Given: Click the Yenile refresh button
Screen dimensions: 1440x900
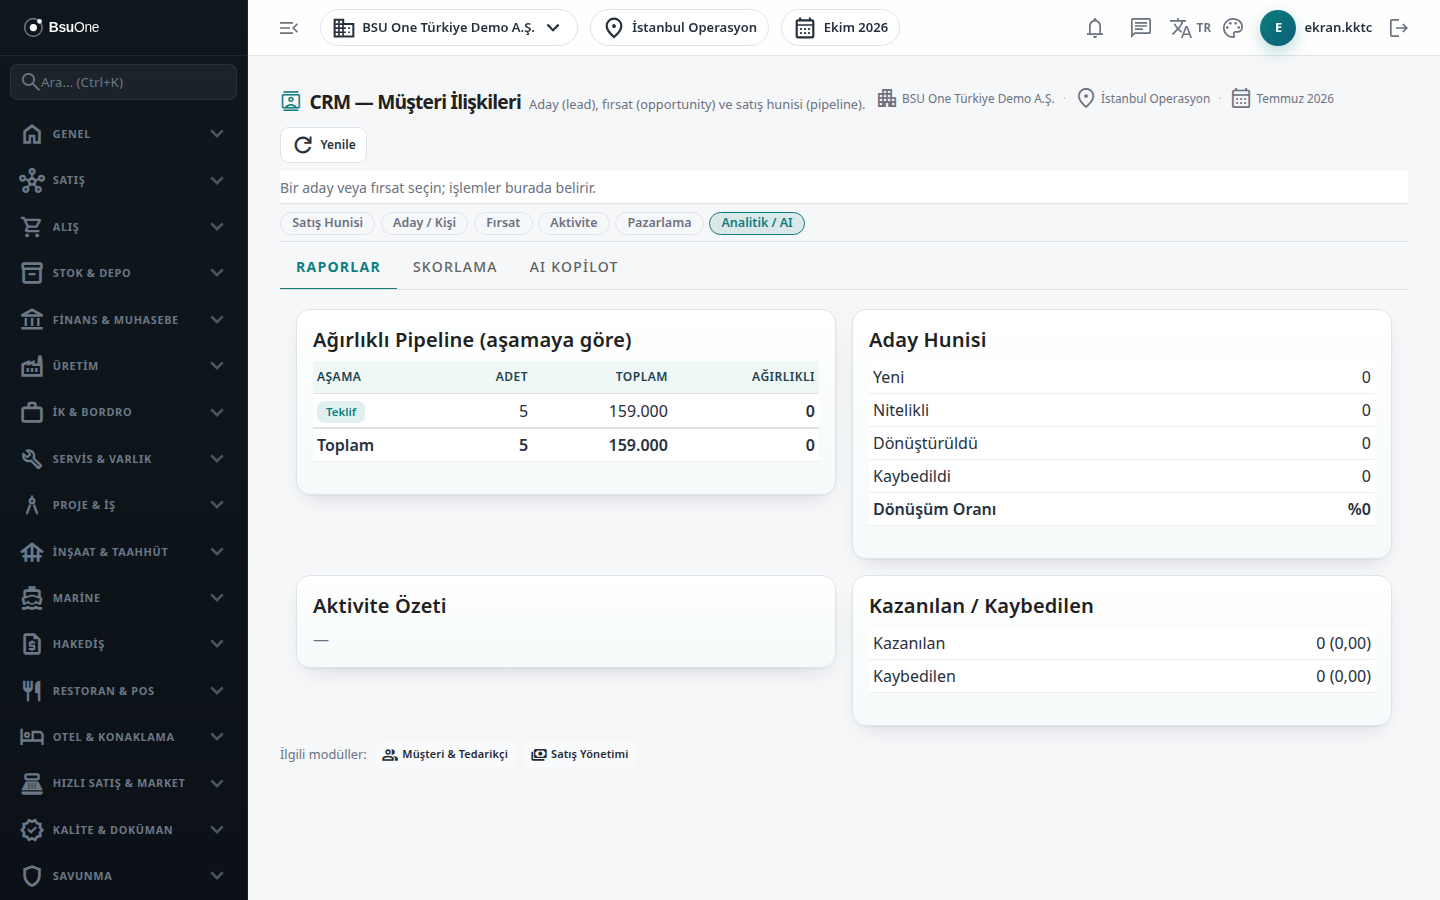Looking at the screenshot, I should 324,145.
